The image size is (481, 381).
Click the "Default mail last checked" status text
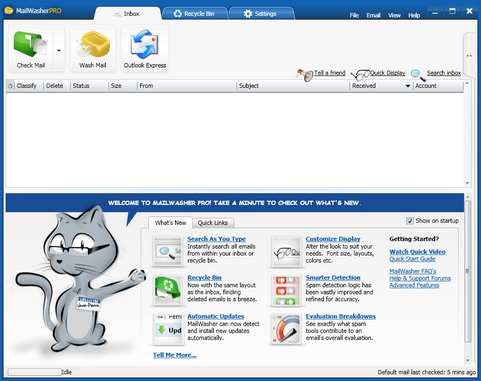pos(426,372)
